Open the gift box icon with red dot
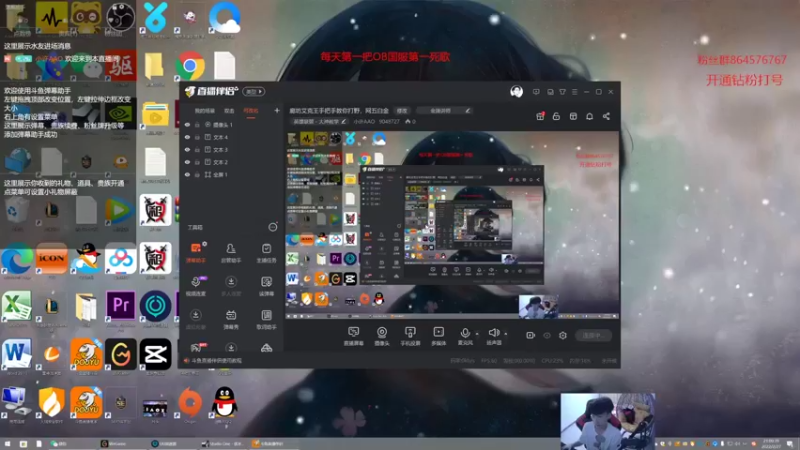The height and width of the screenshot is (450, 800). [x=540, y=116]
